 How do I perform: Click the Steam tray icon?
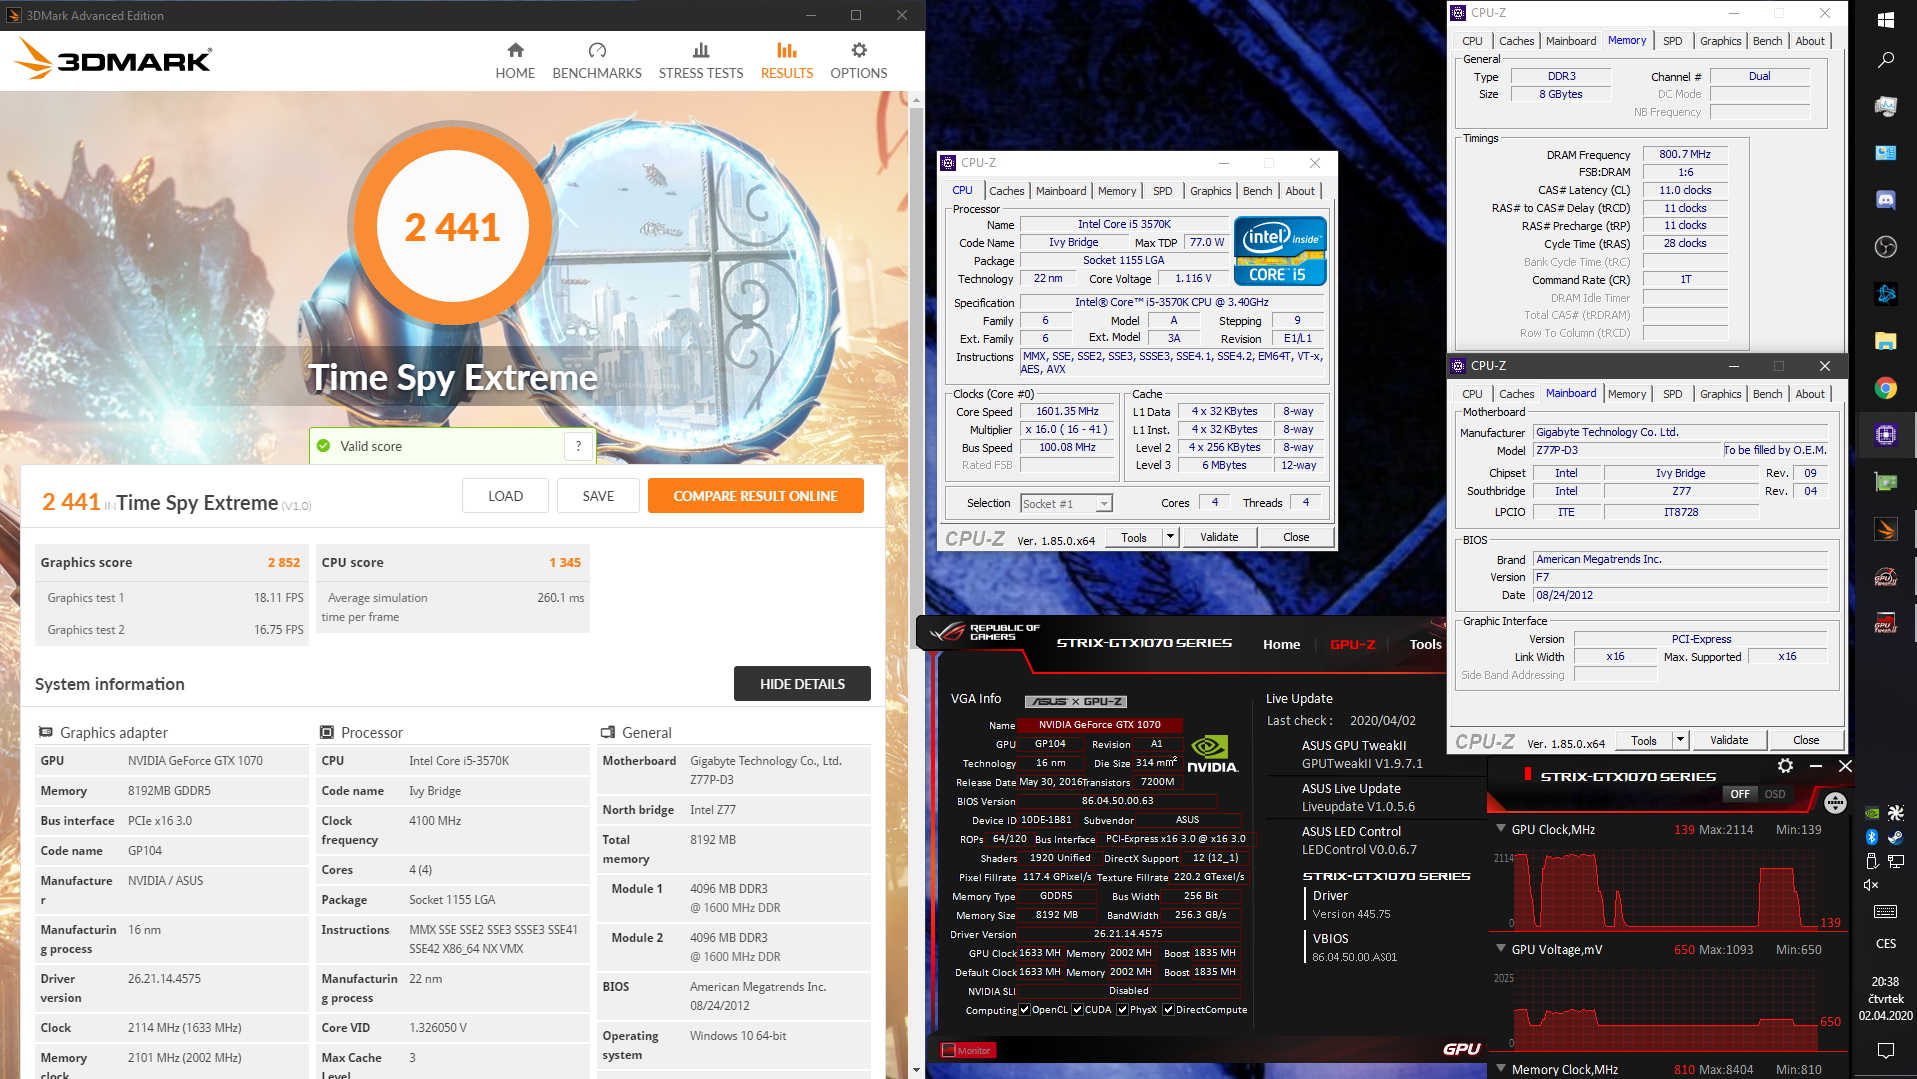[1896, 837]
